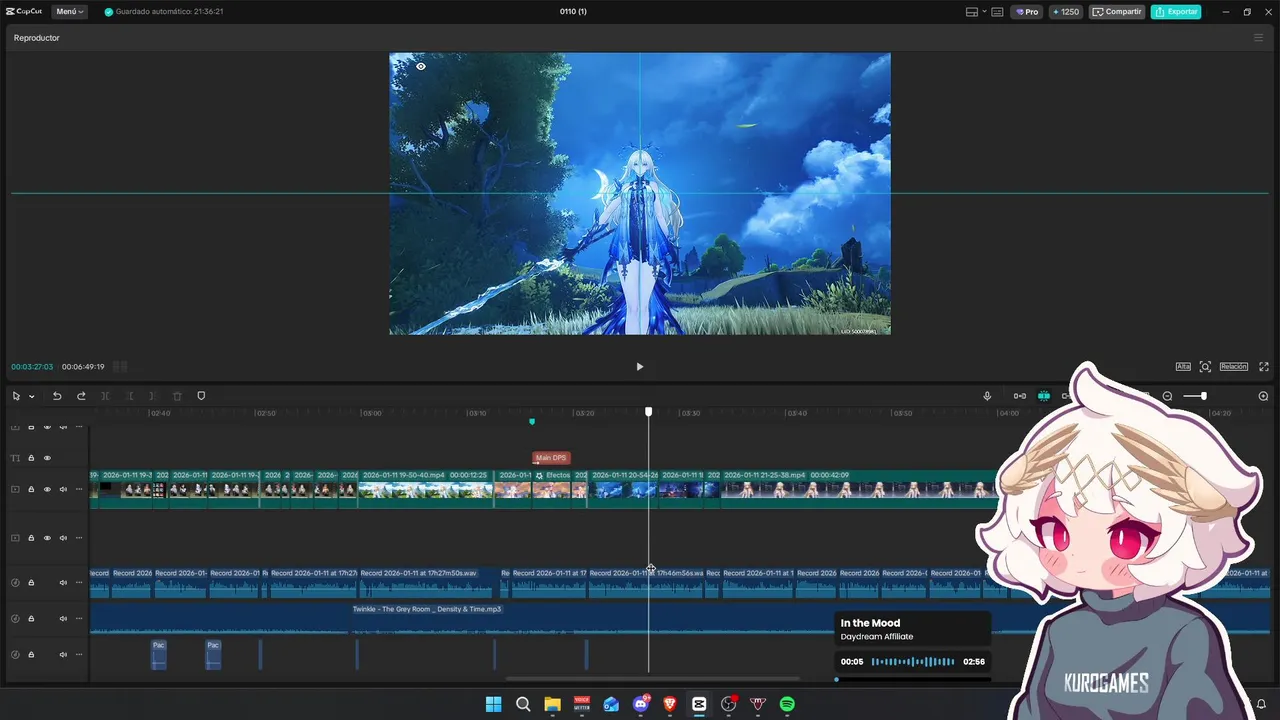
Task: Click the white playhead handle on the ruler
Action: 649,412
